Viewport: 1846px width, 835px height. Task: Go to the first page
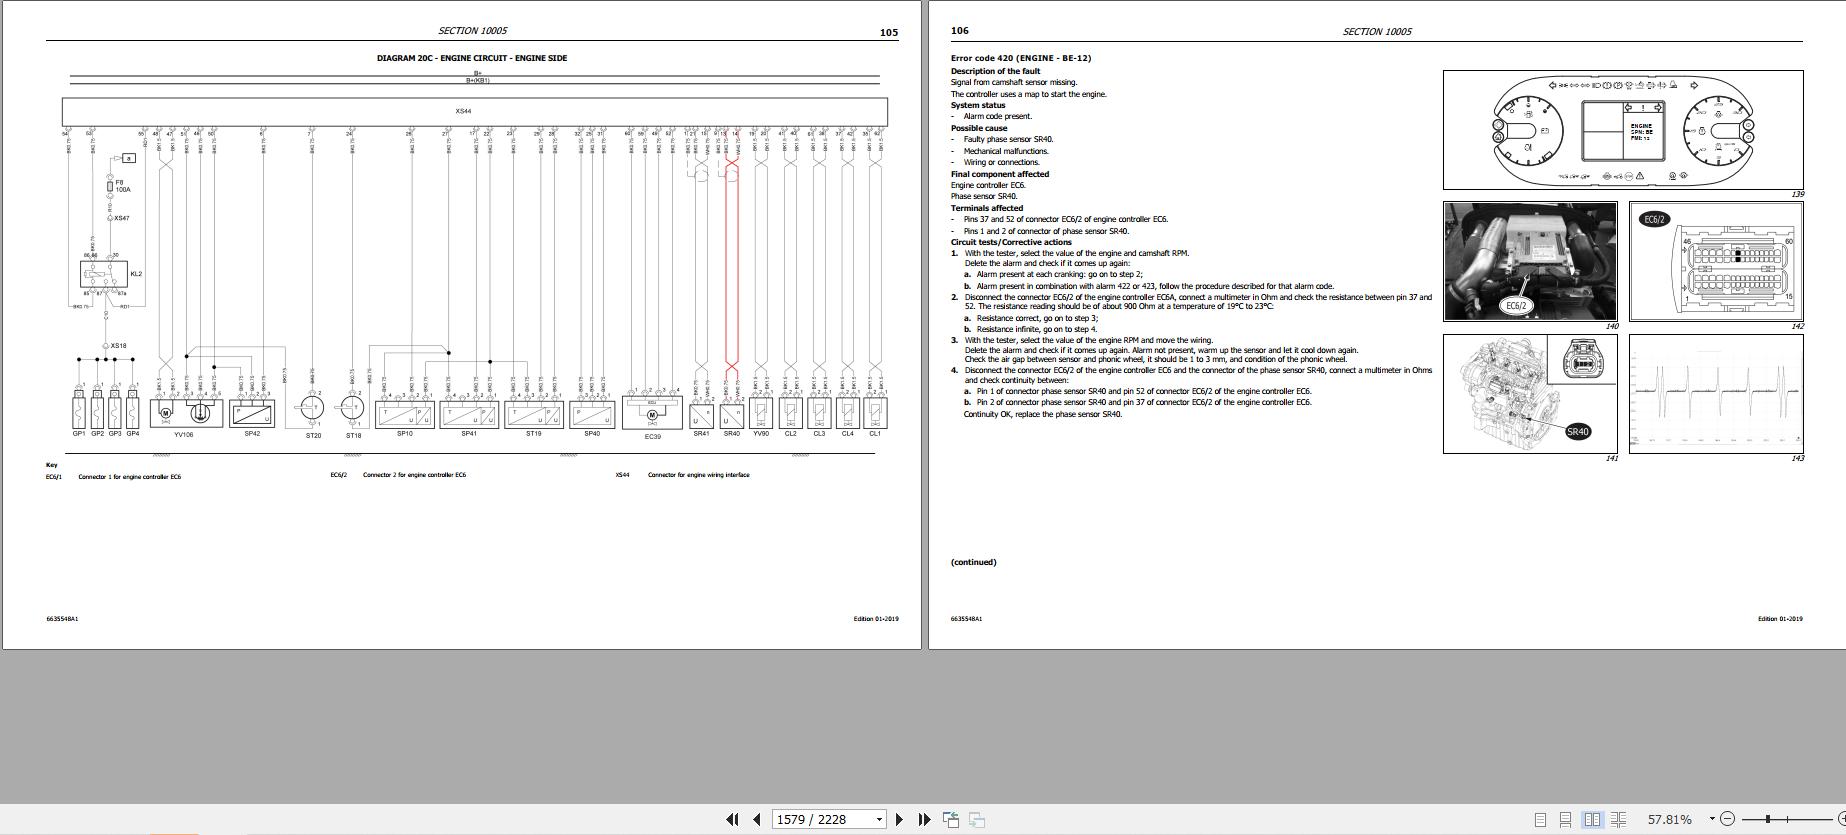point(732,819)
